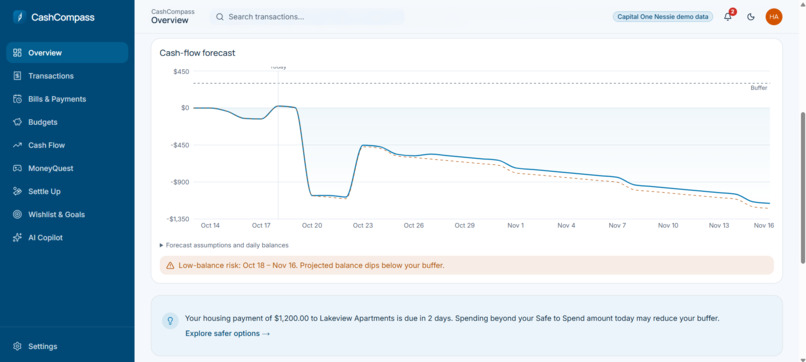Go to Transactions page

51,76
